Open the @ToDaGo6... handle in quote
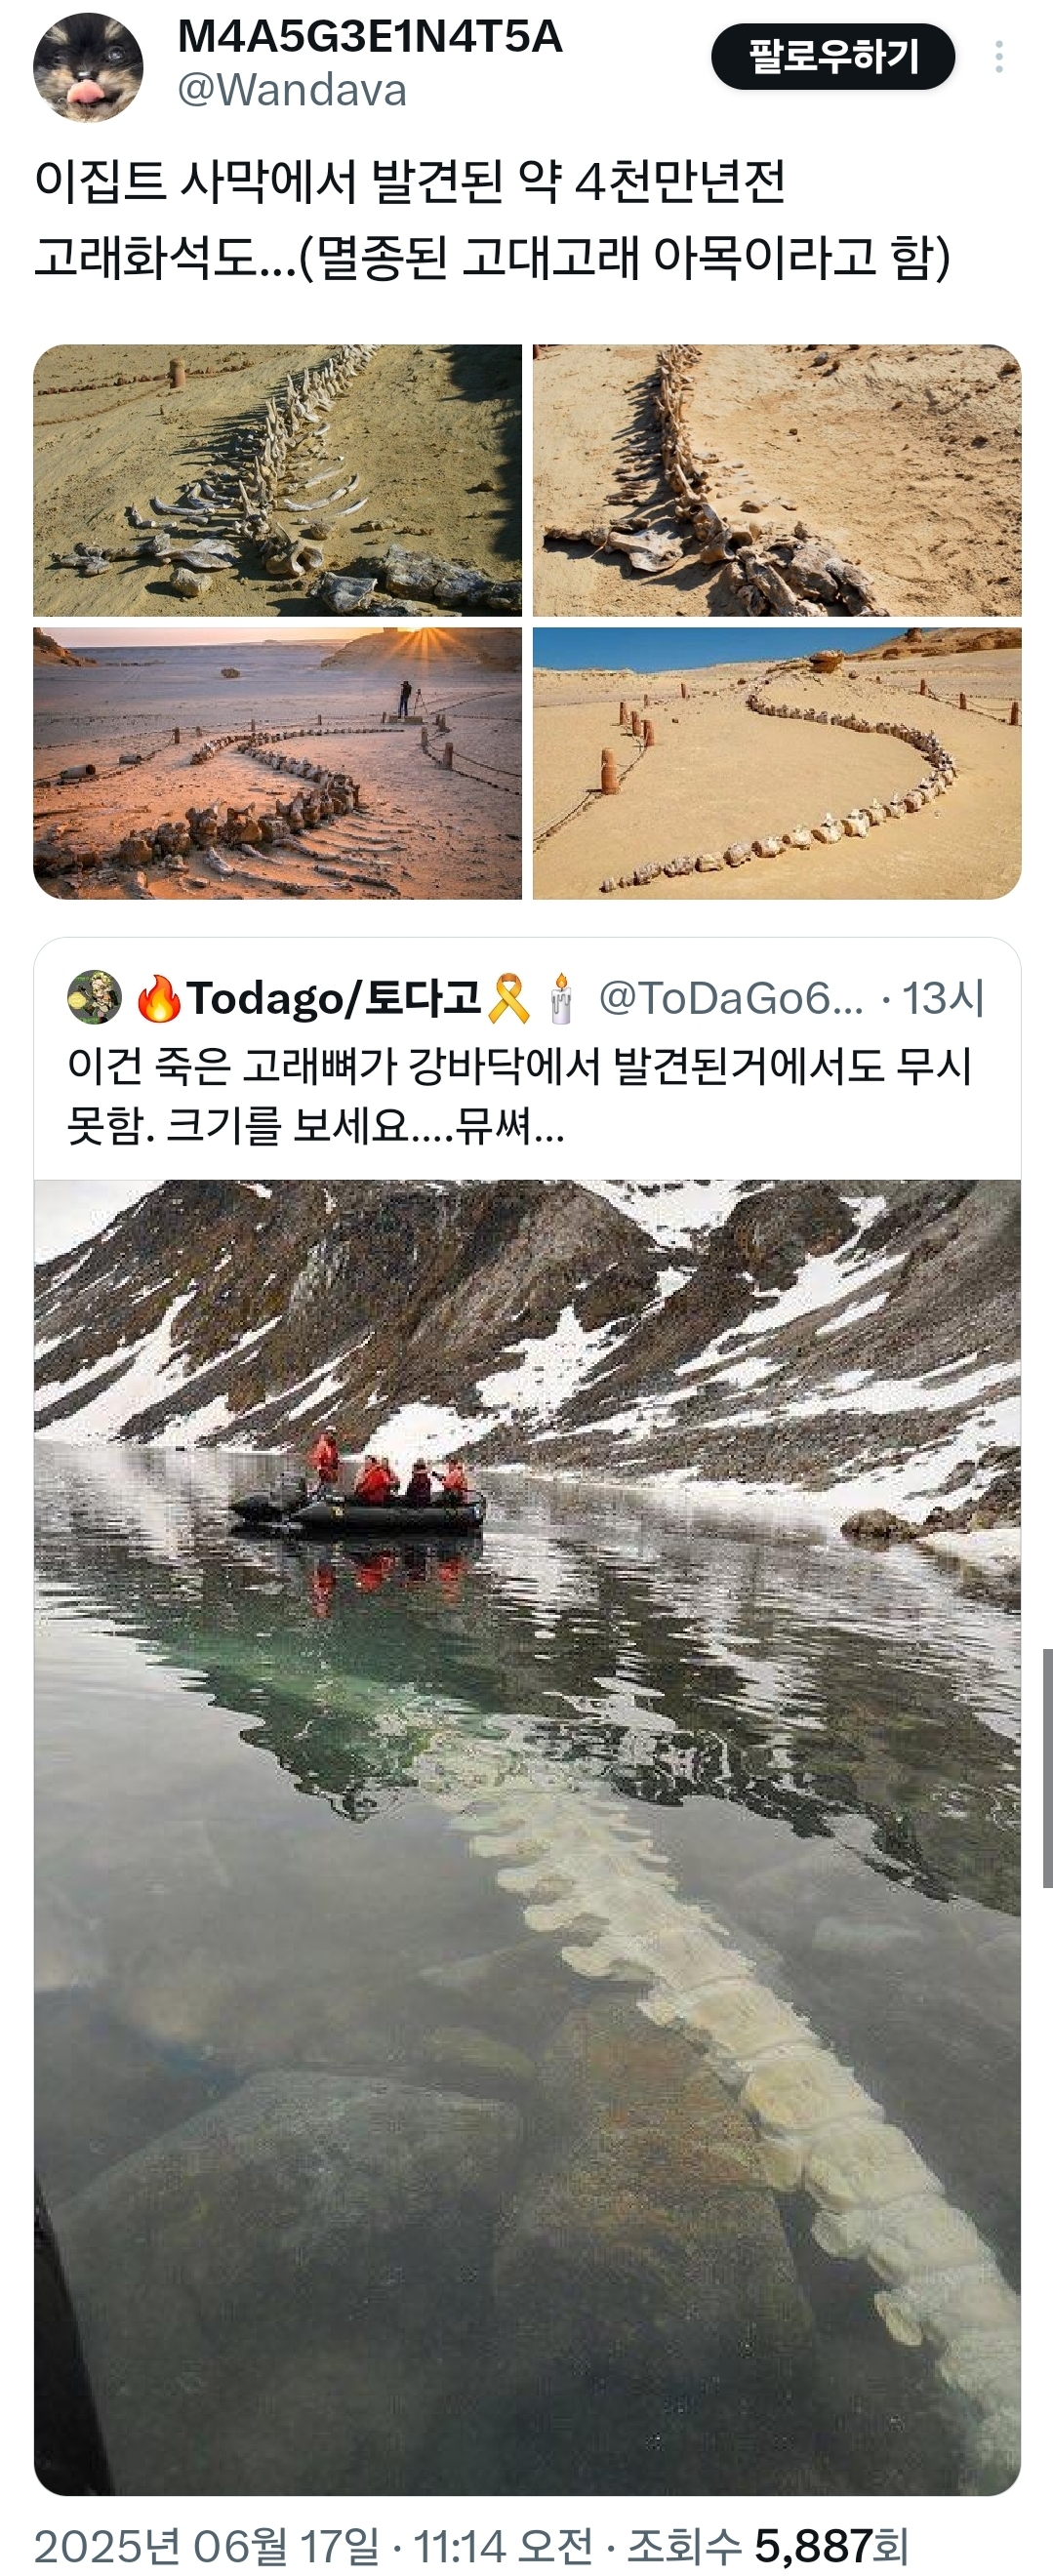Viewport: 1053px width, 2576px height. (731, 998)
